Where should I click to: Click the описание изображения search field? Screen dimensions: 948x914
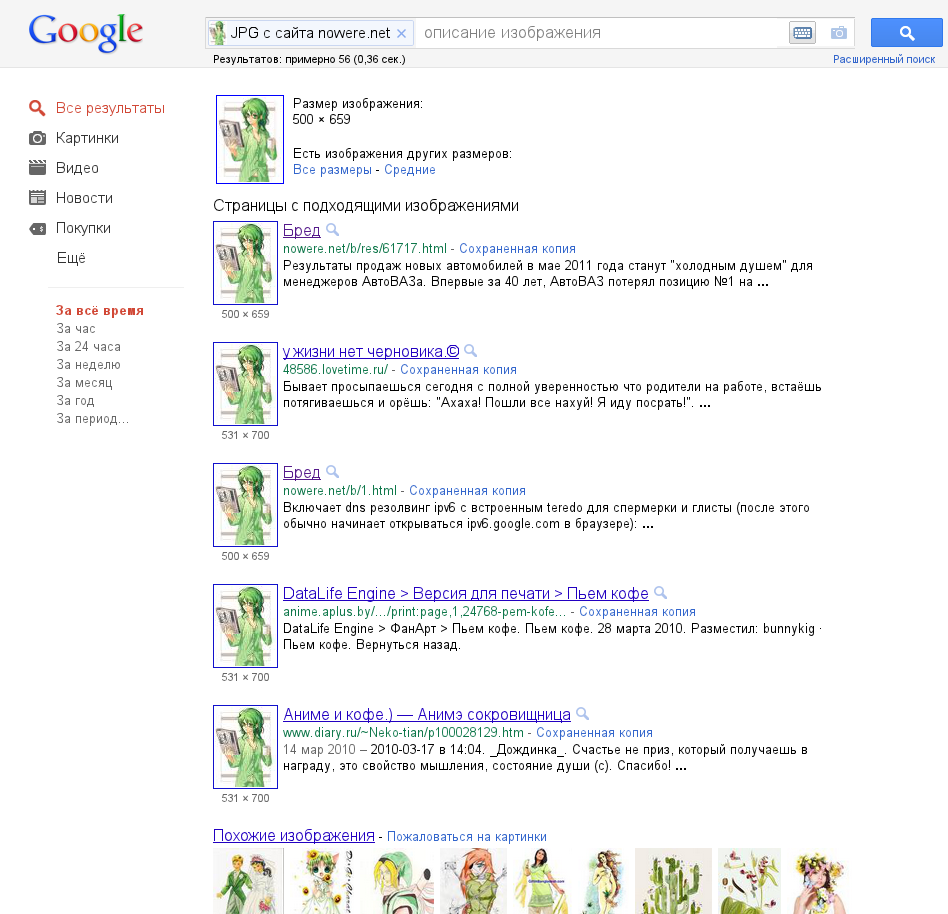click(x=602, y=33)
